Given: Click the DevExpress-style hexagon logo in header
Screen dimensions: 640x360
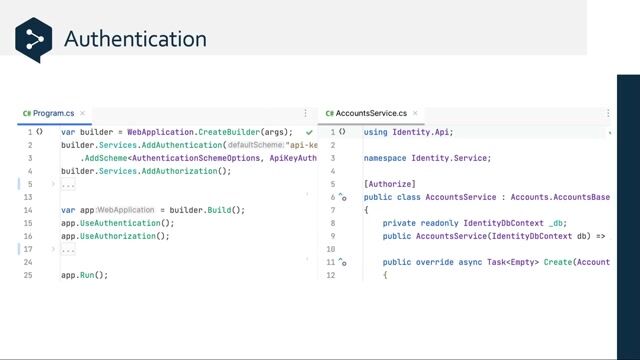Looking at the screenshot, I should point(33,40).
